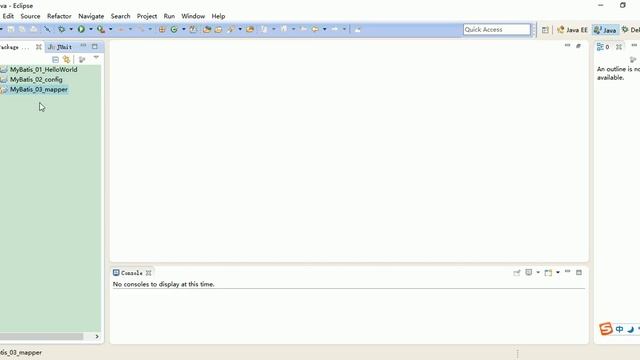Click Last Edit Location toolbar icon
640x360 pixels.
tap(303, 29)
